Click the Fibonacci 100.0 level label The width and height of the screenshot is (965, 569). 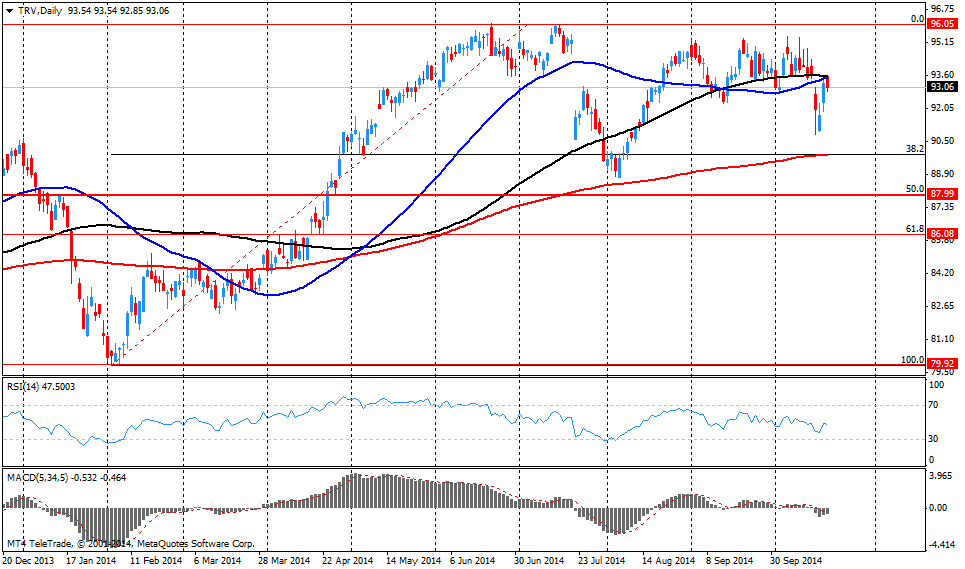(x=913, y=359)
